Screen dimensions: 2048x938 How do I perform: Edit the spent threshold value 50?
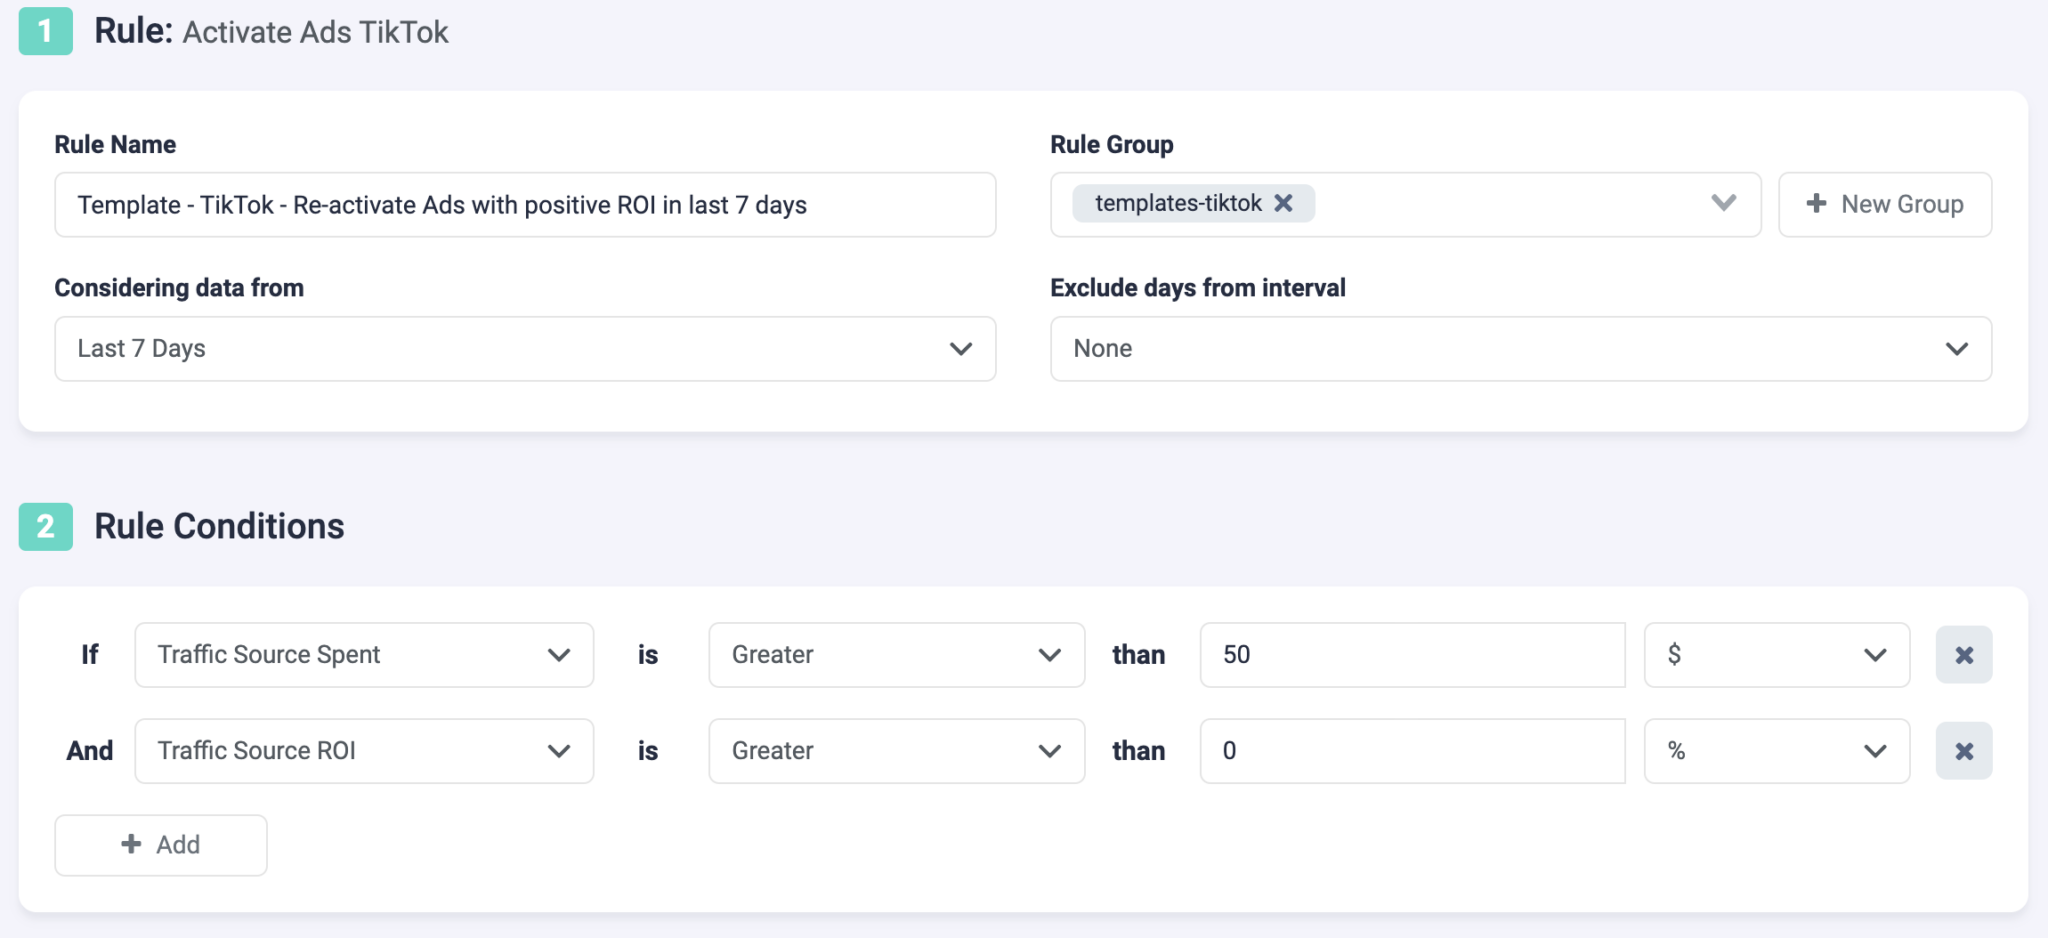tap(1411, 655)
